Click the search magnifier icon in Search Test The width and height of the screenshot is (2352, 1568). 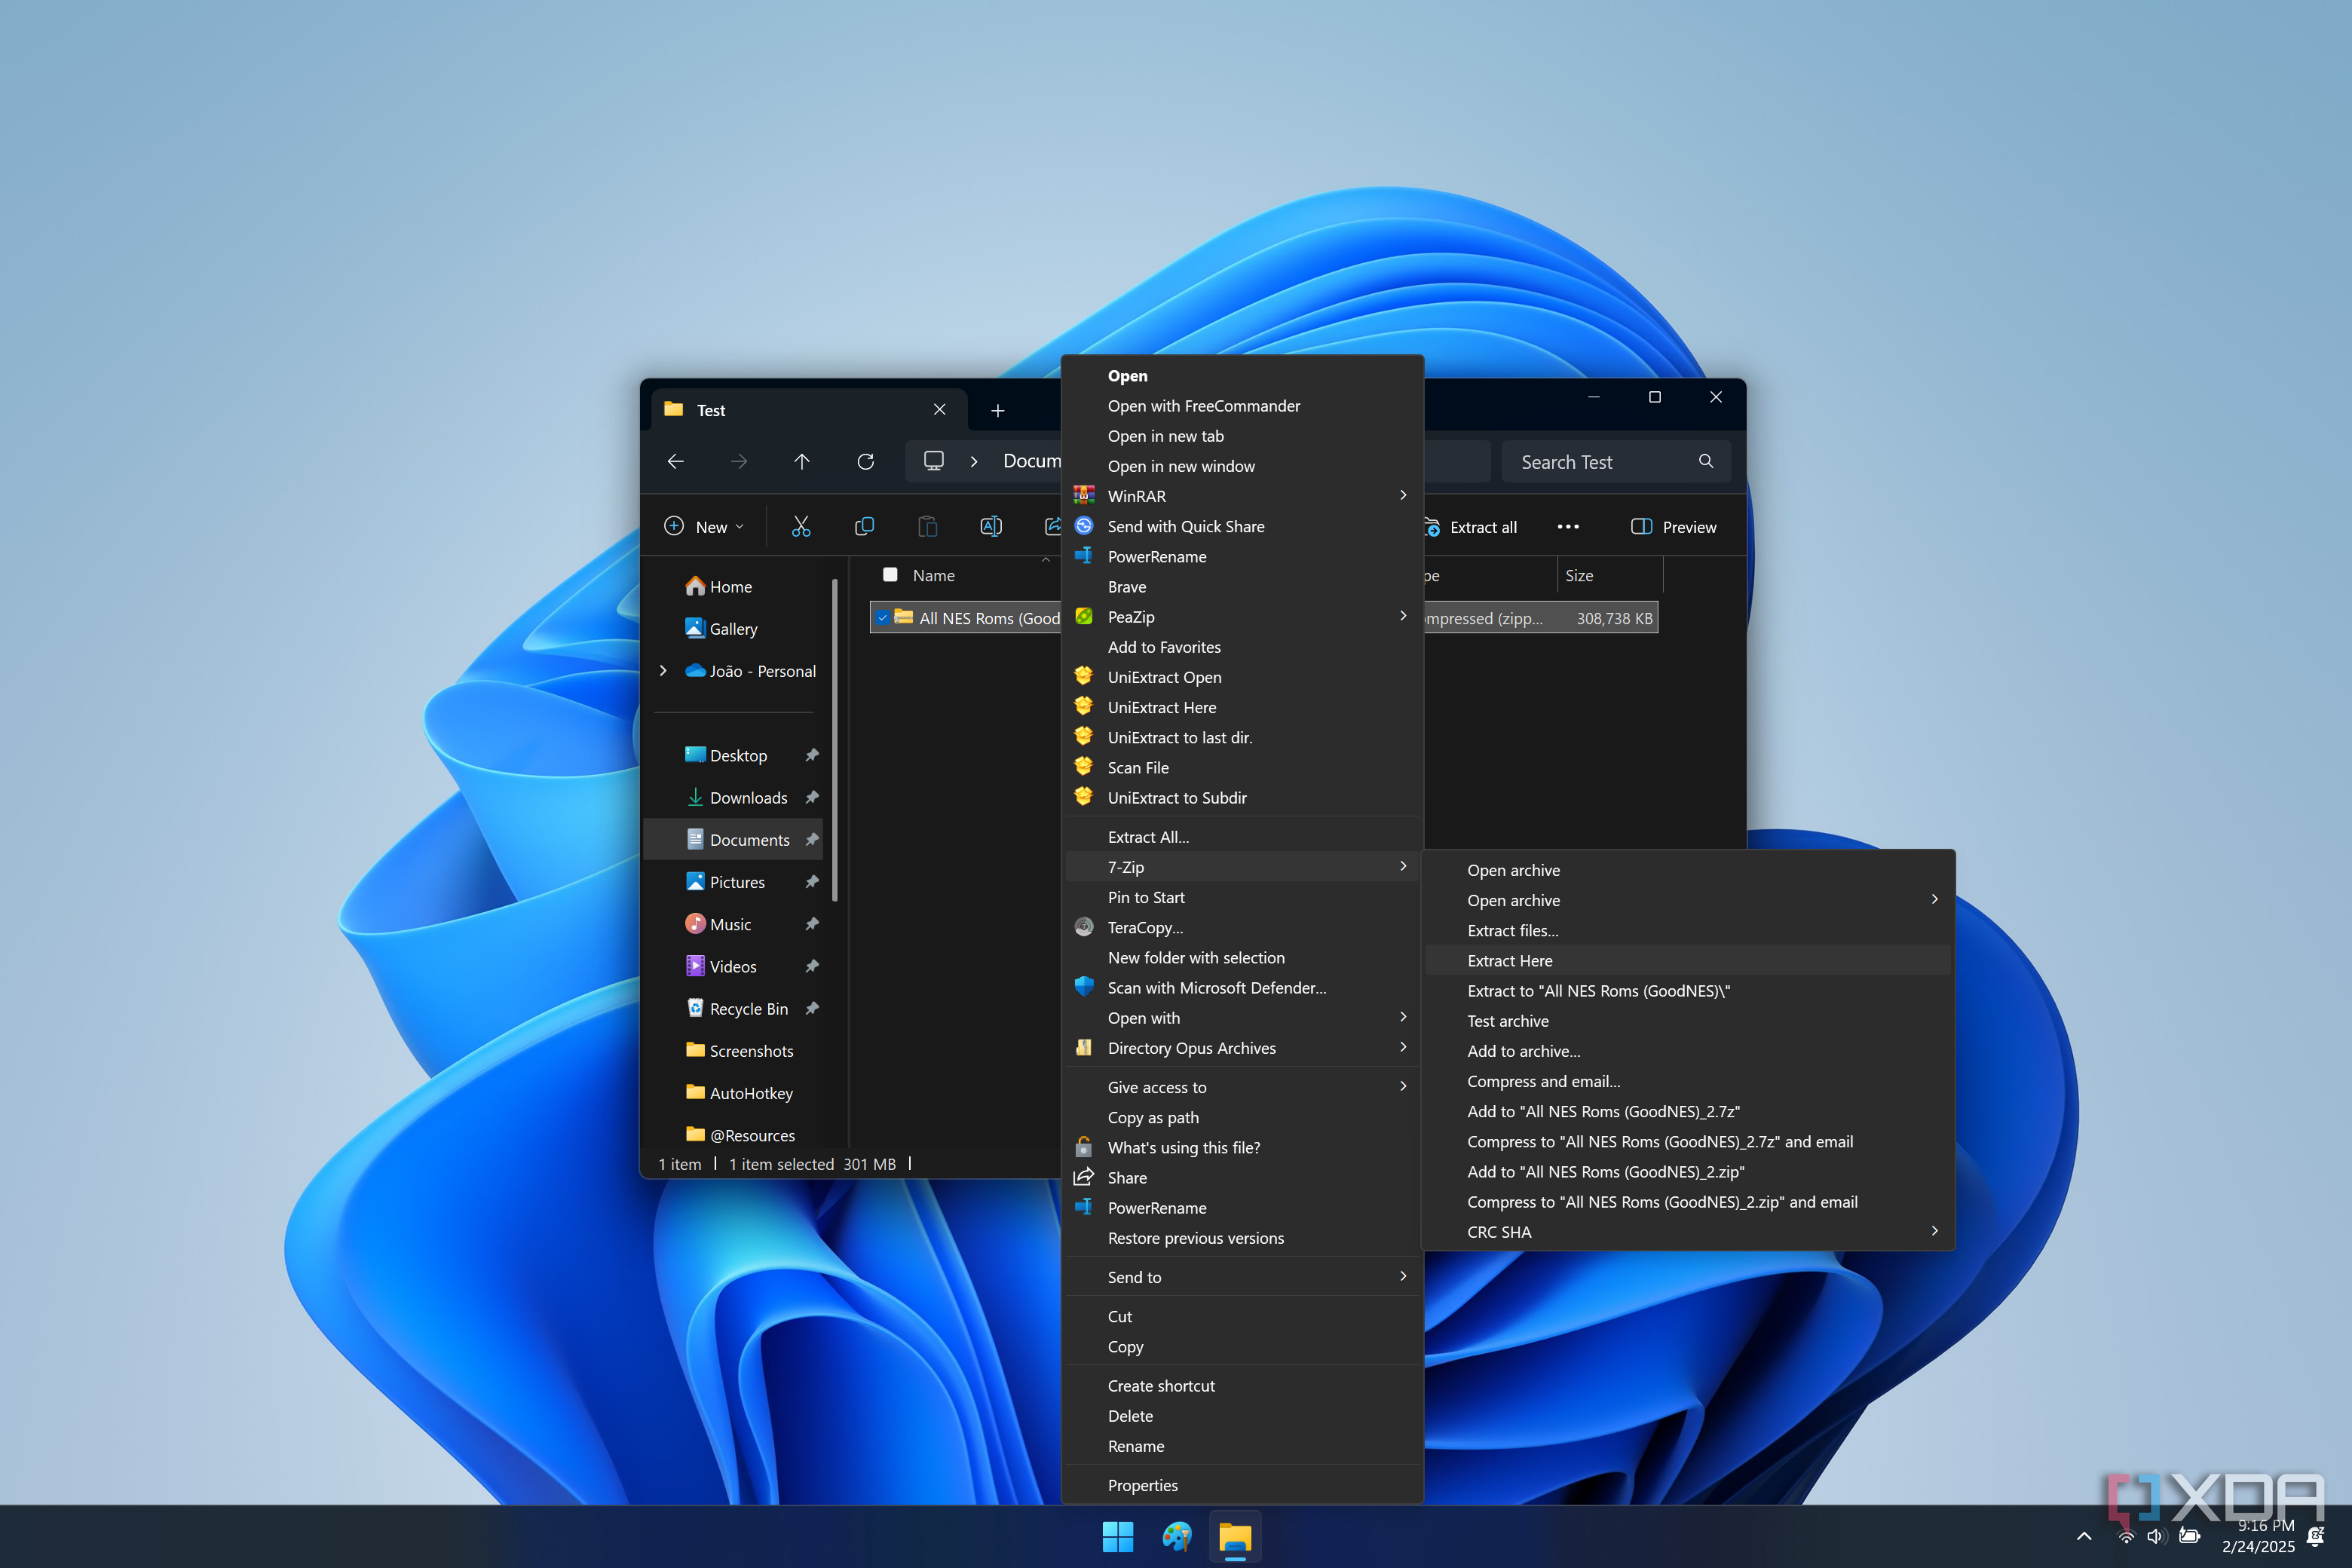1706,461
